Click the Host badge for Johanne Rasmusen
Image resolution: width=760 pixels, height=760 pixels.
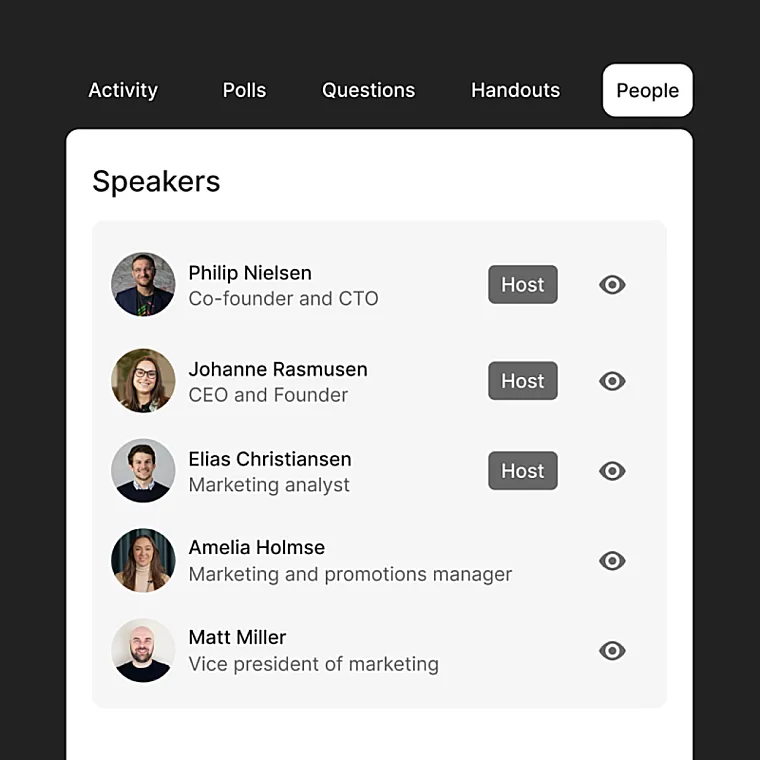[x=522, y=380]
